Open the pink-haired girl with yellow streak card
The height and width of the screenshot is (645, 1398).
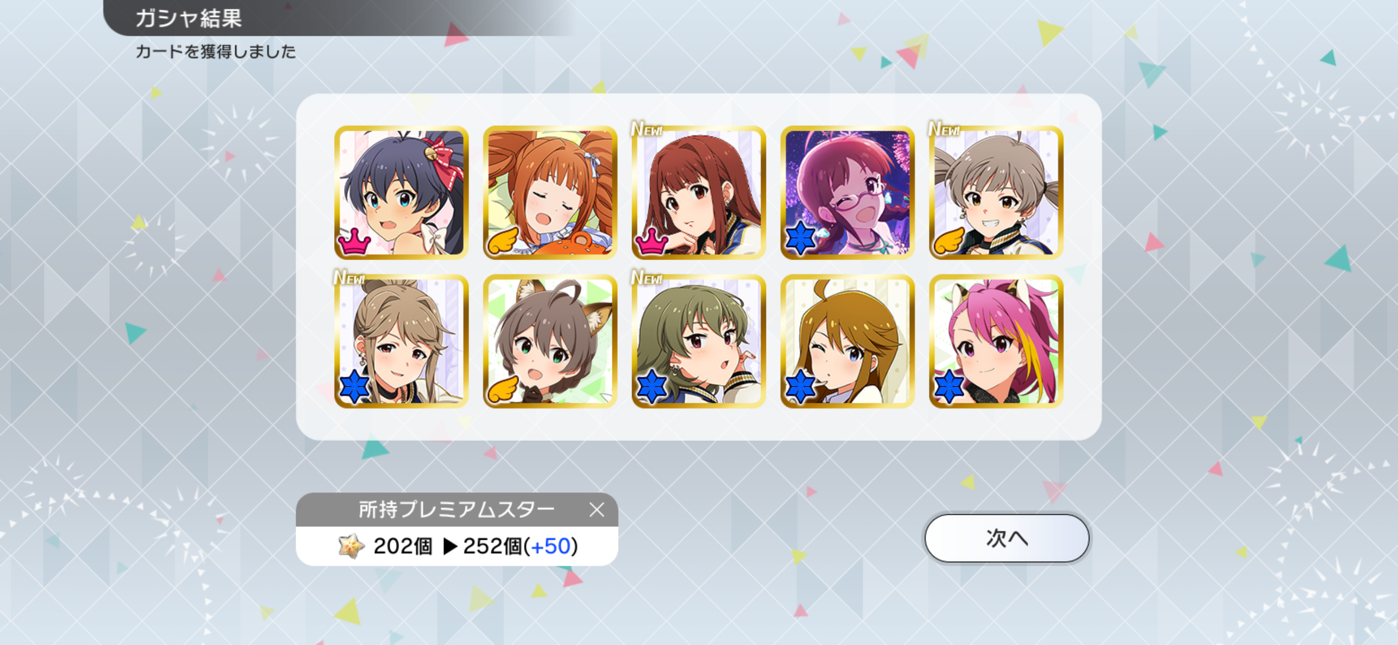996,341
